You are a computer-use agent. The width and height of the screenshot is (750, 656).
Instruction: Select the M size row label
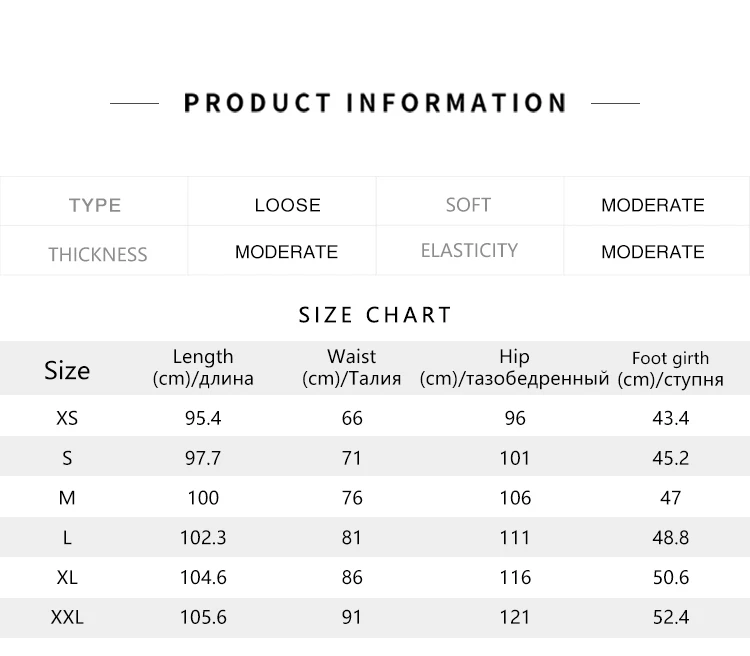pyautogui.click(x=67, y=498)
